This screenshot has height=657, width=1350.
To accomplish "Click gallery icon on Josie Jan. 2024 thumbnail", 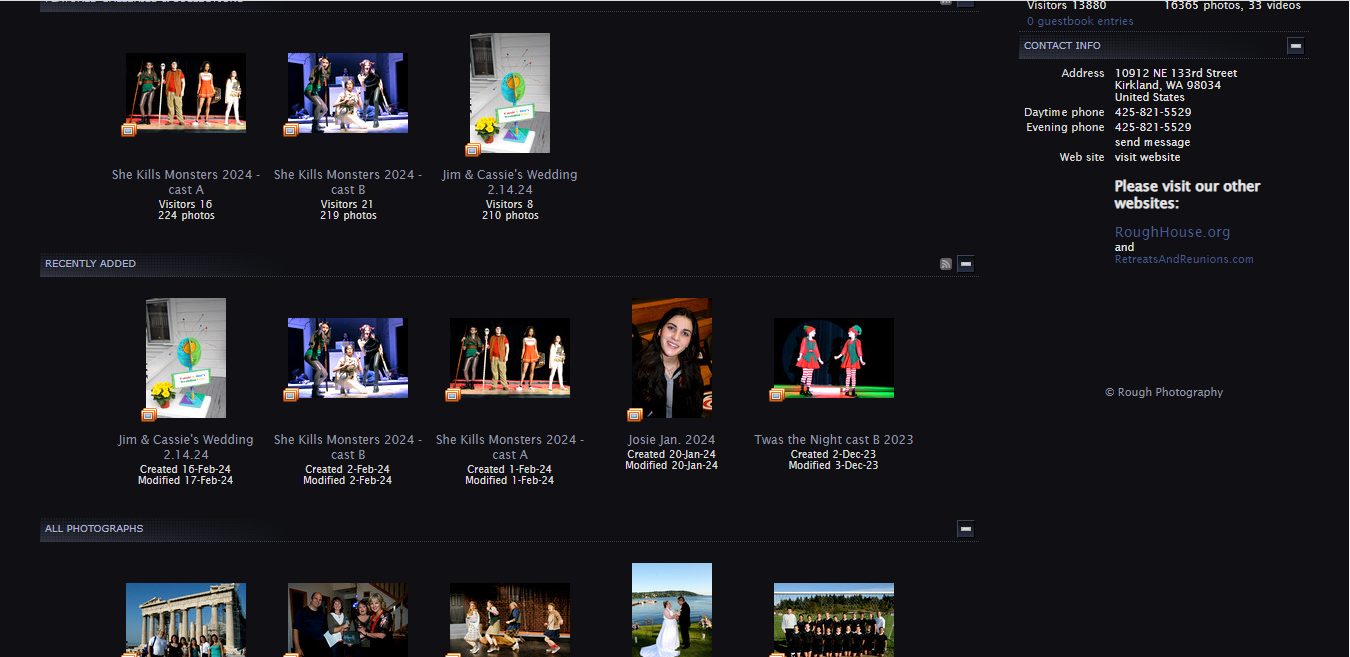I will 634,415.
